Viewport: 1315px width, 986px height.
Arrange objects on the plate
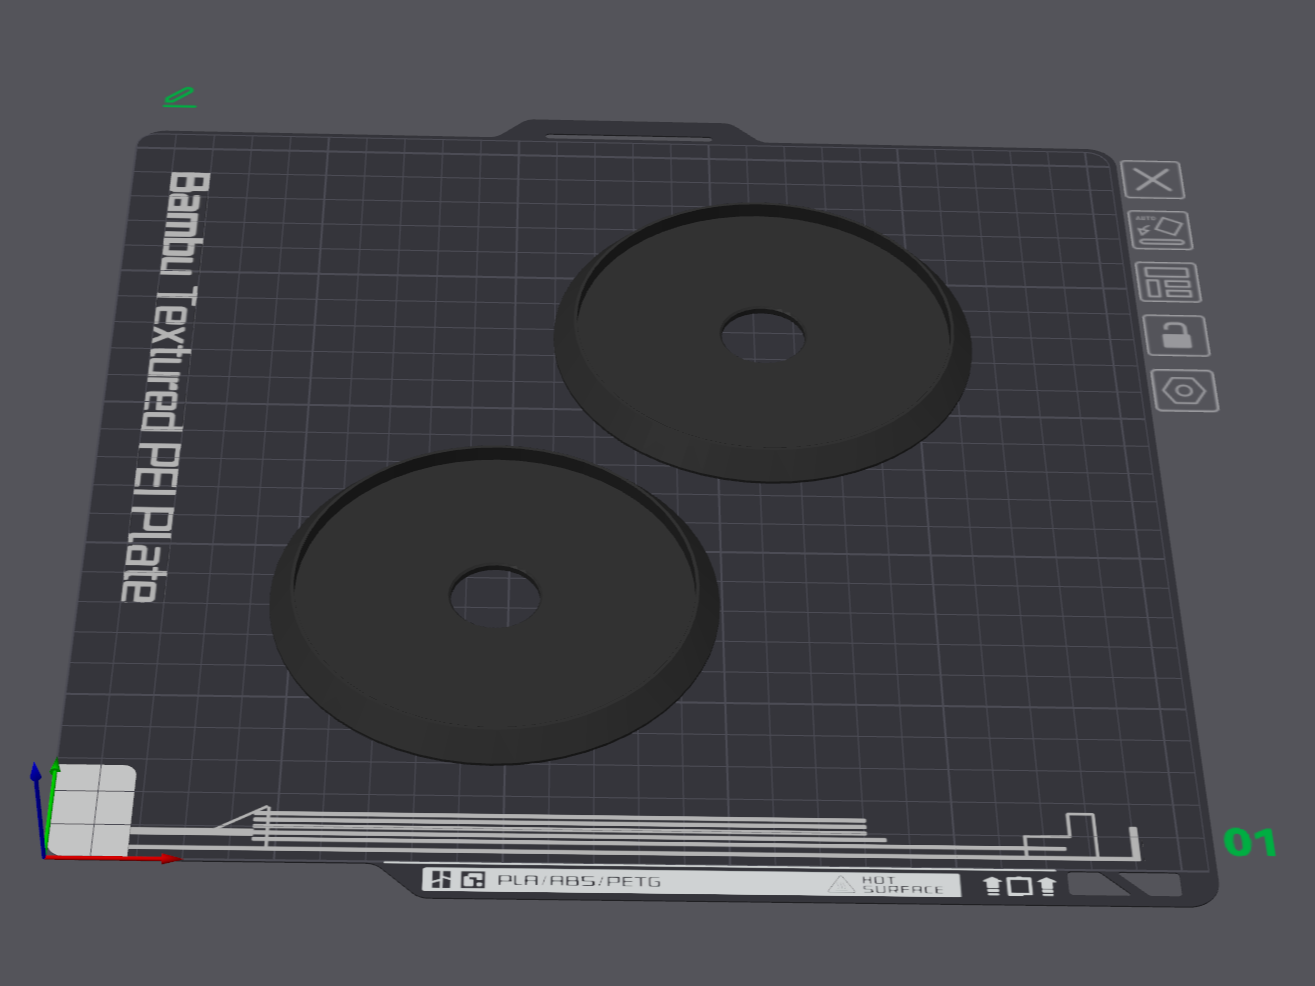pos(1168,282)
